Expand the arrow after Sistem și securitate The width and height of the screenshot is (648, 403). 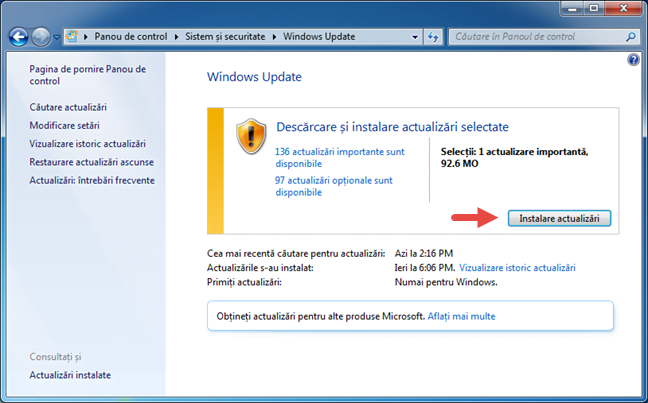(274, 37)
